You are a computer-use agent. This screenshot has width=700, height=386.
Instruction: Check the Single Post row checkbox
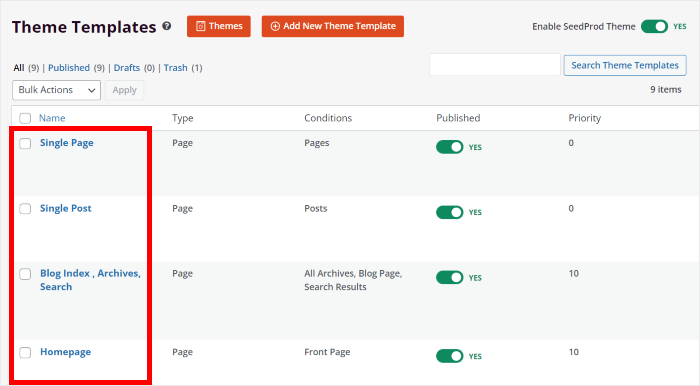[x=25, y=208]
